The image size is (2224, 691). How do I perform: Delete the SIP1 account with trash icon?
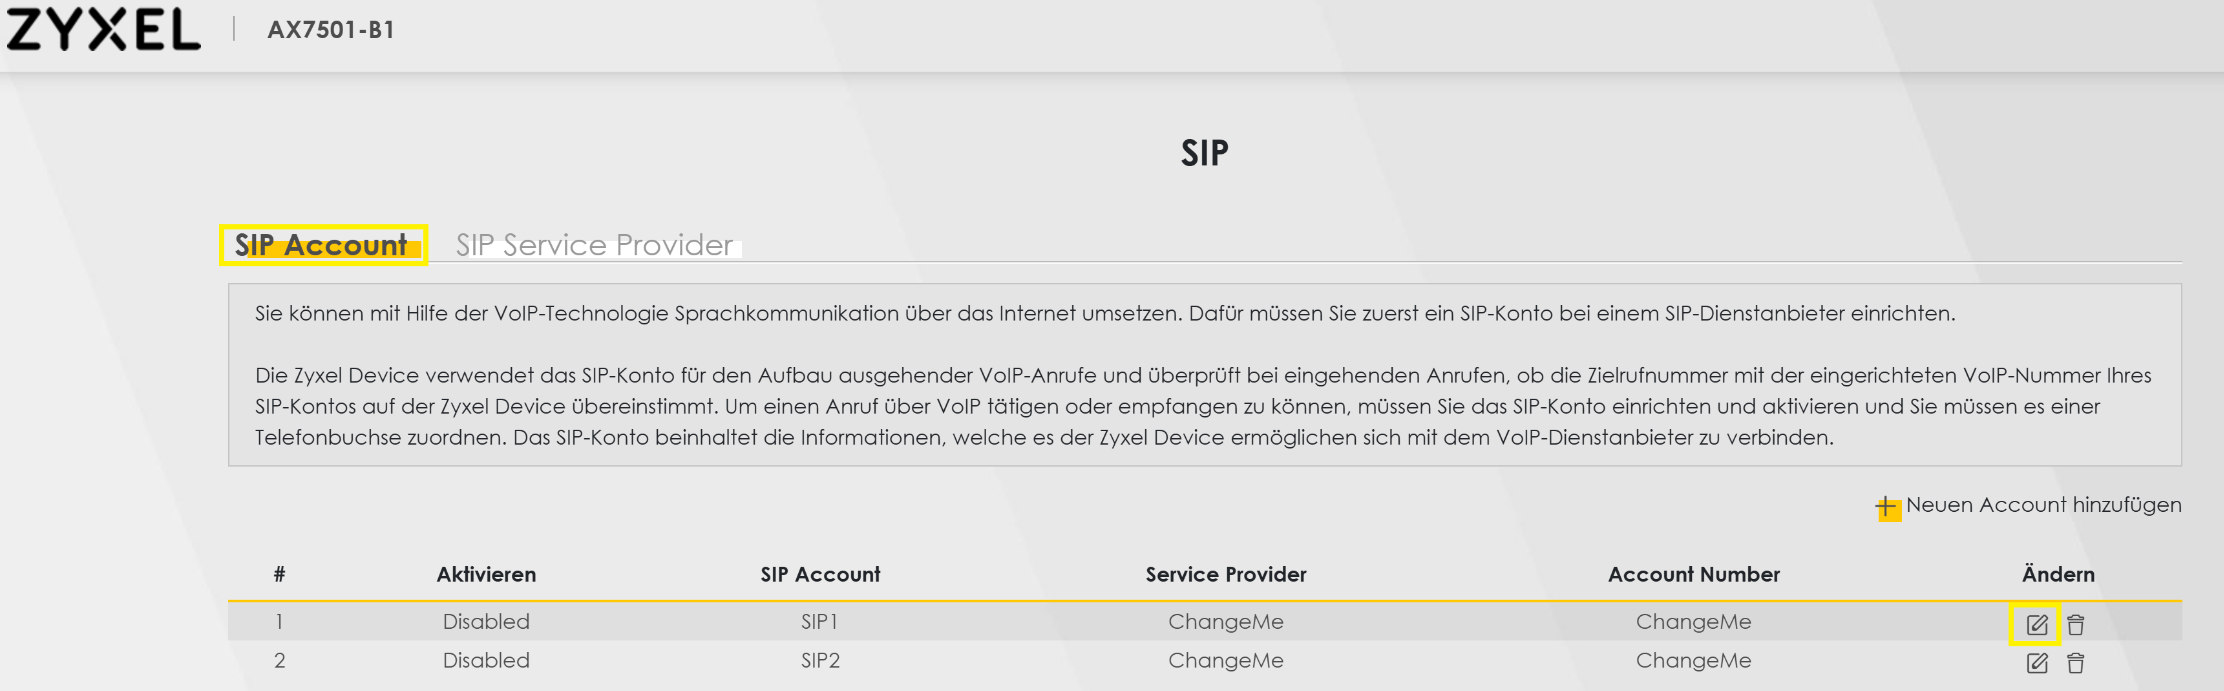coord(2076,625)
